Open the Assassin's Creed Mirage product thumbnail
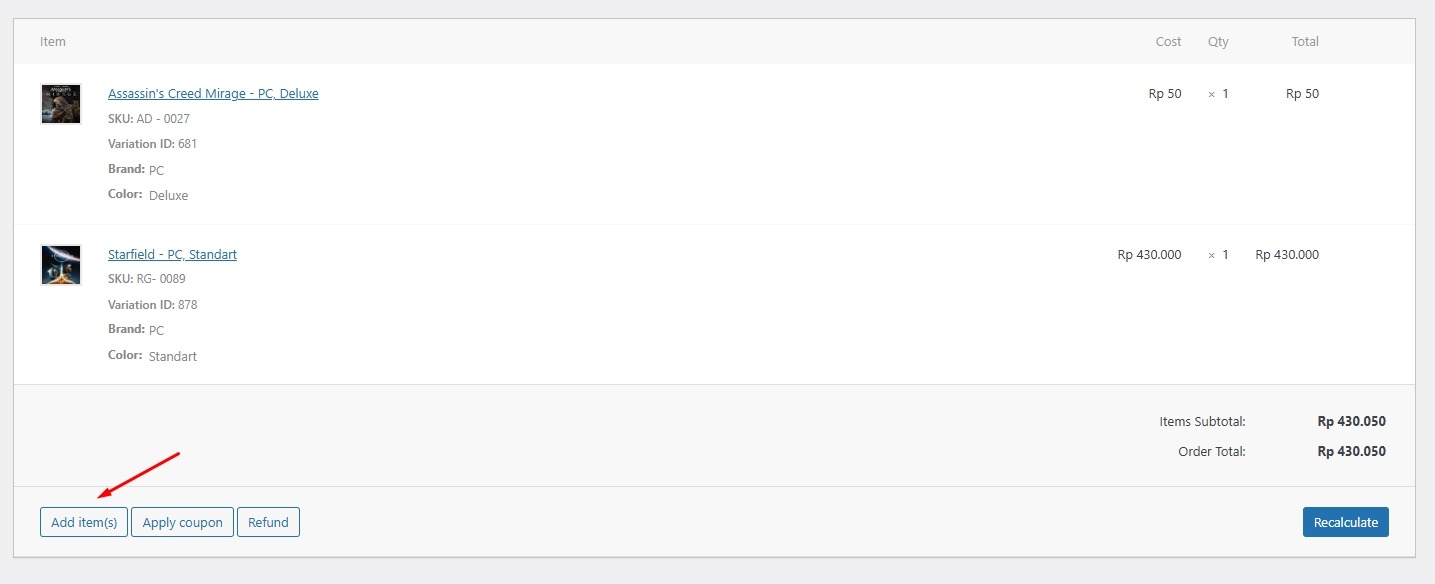Image resolution: width=1435 pixels, height=584 pixels. pyautogui.click(x=61, y=104)
